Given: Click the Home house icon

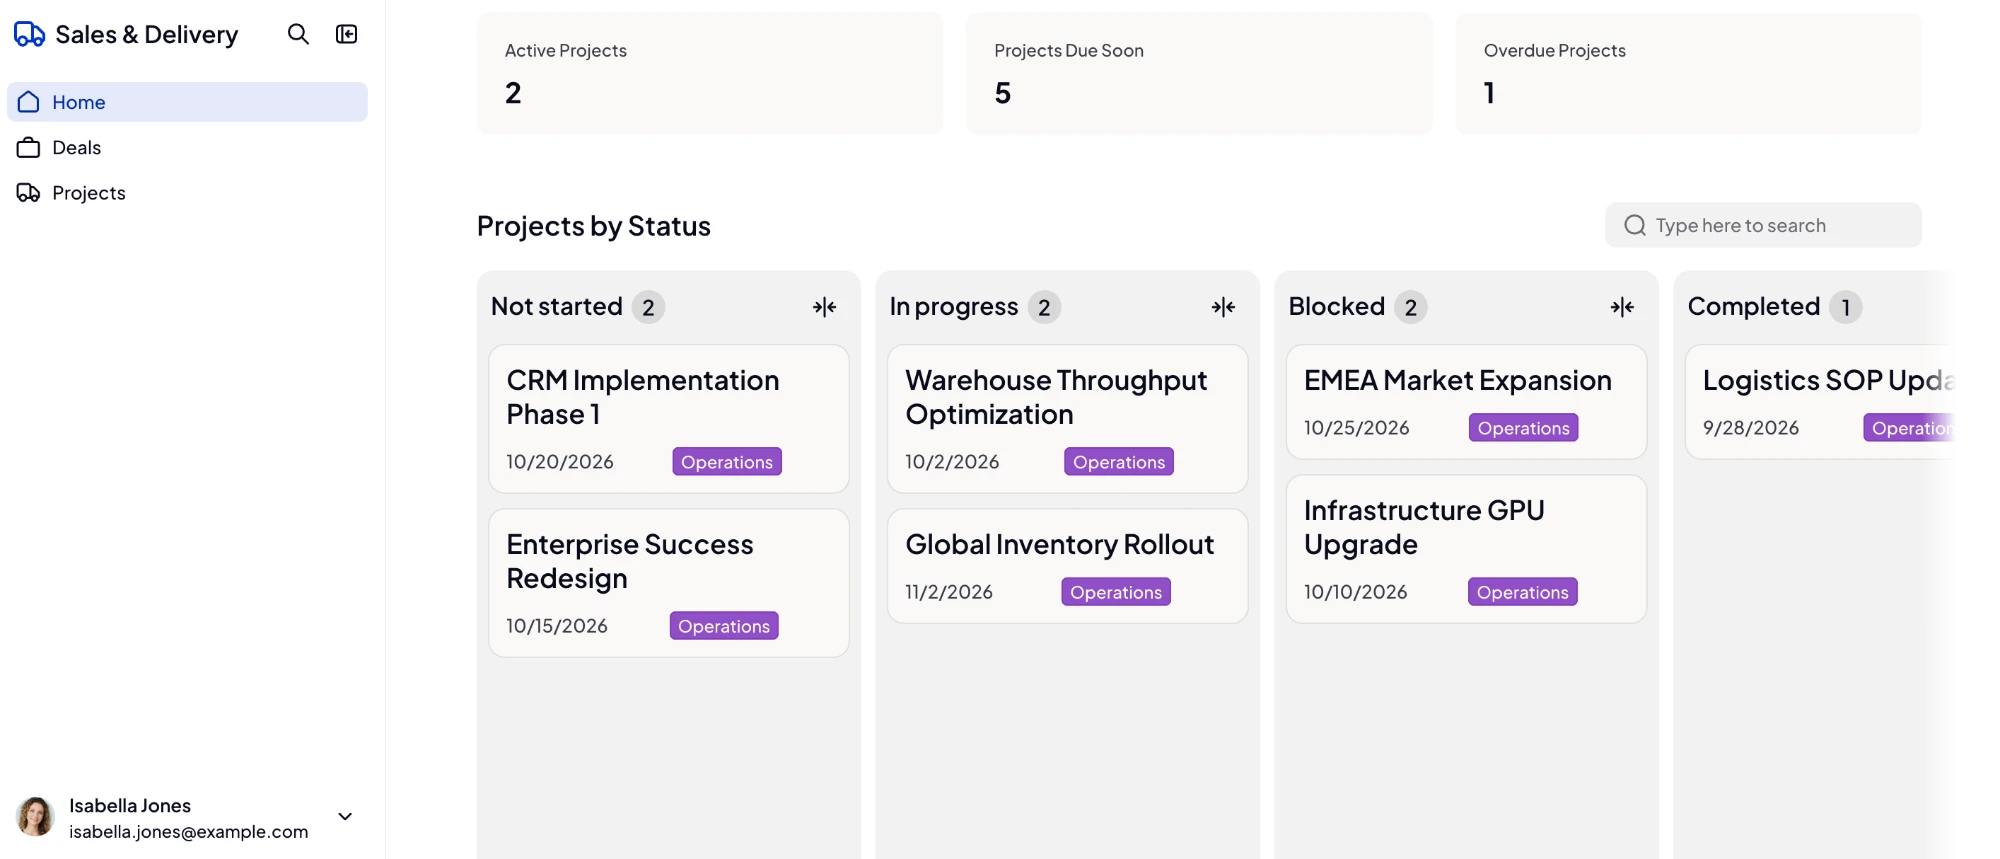Looking at the screenshot, I should 29,102.
